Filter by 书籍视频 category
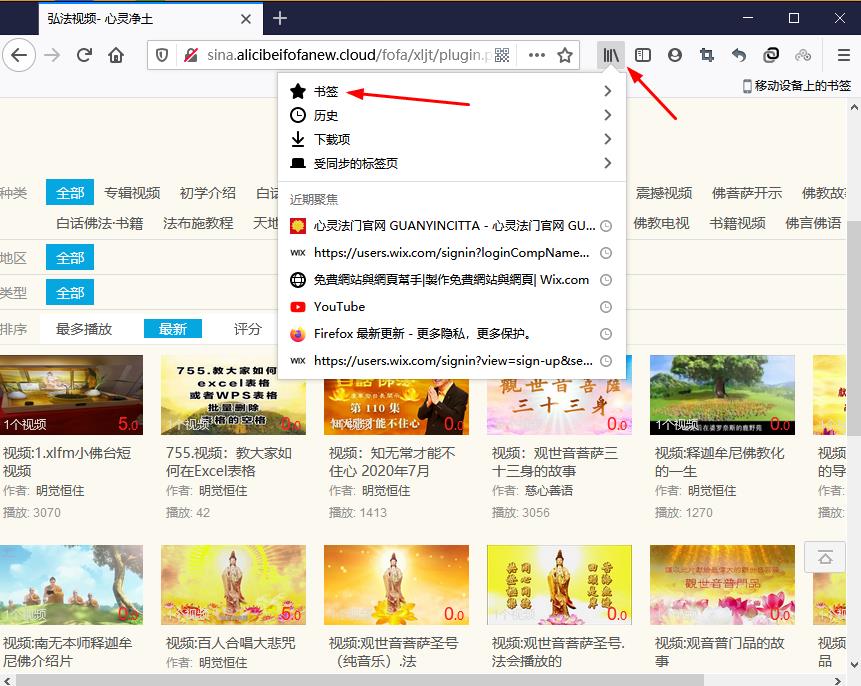This screenshot has height=686, width=861. 737,223
